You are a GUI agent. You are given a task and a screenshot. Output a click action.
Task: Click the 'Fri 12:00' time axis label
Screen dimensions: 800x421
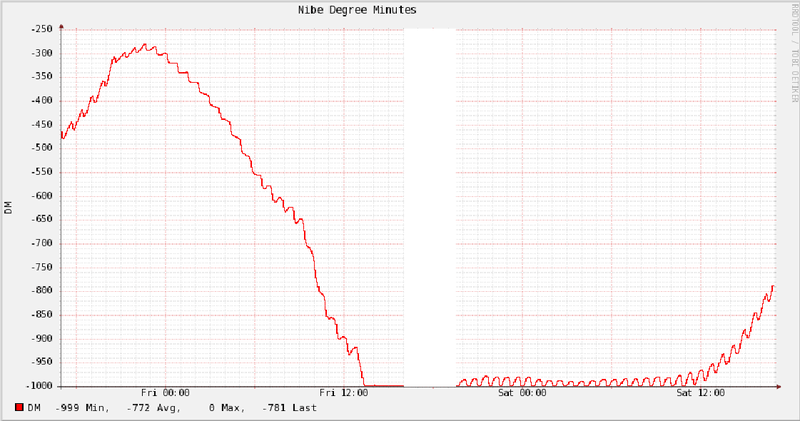[x=343, y=392]
